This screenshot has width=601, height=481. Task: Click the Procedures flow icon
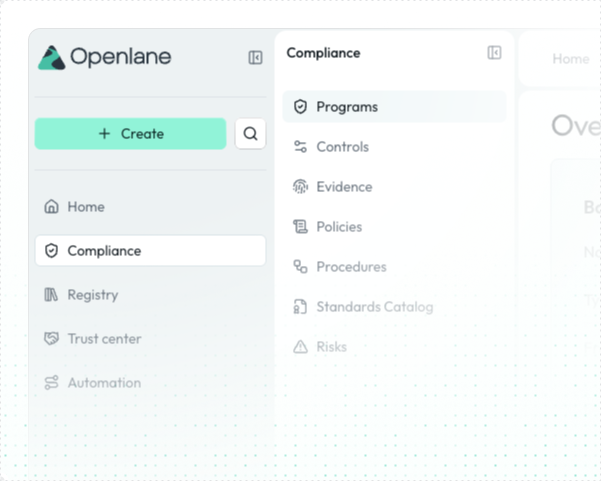(300, 267)
